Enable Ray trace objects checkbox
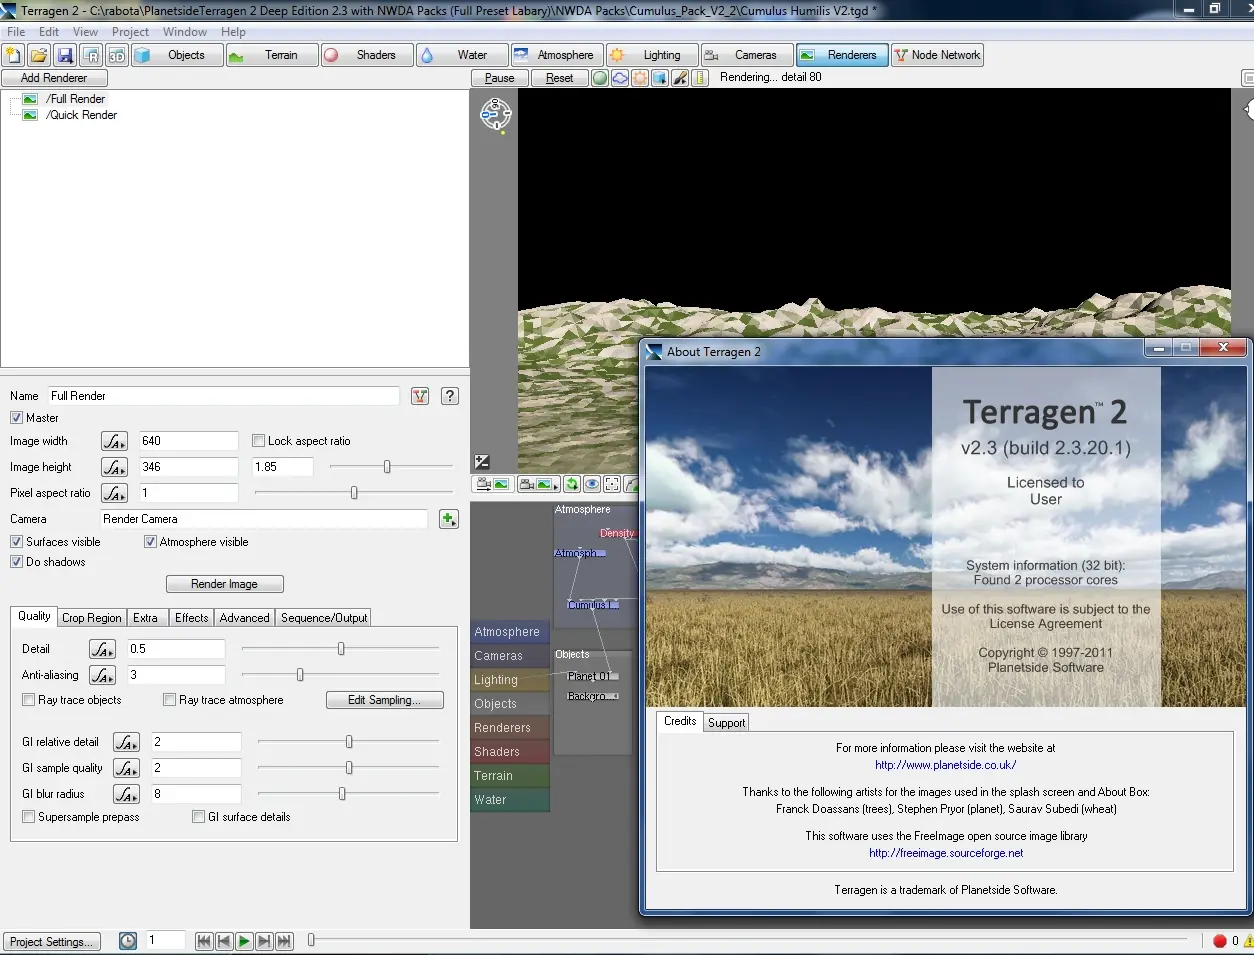Image resolution: width=1254 pixels, height=955 pixels. pos(29,700)
